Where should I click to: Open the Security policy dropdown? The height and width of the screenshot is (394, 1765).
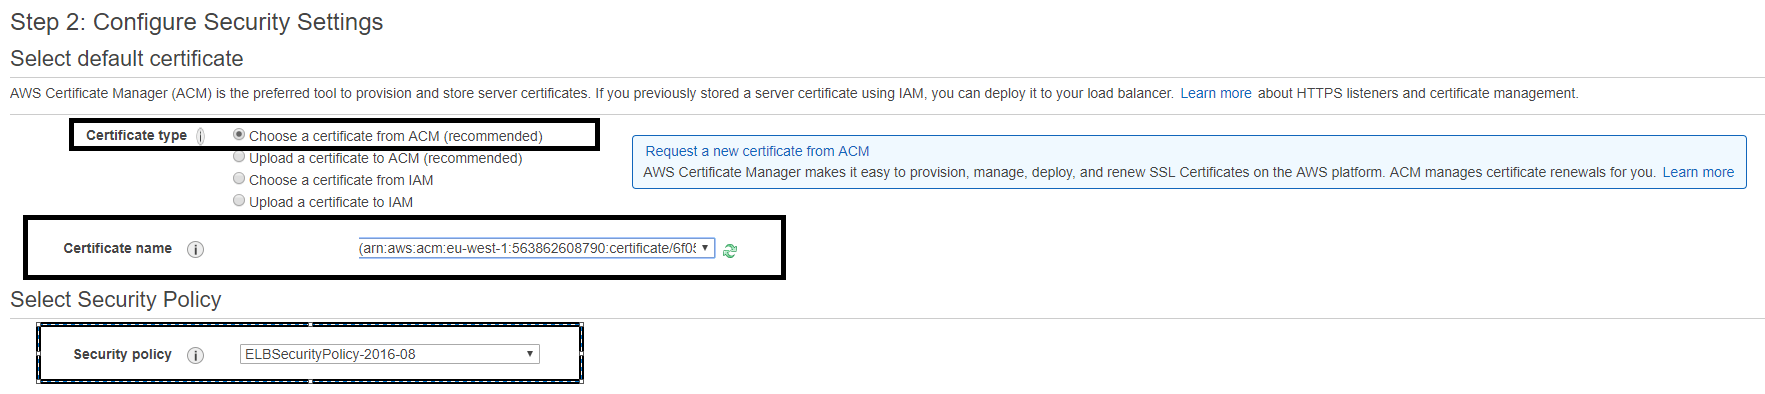click(390, 354)
